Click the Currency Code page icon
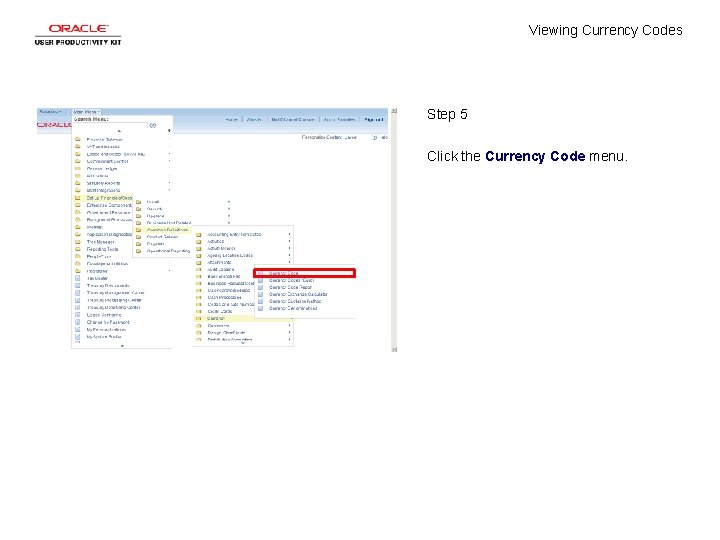The height and width of the screenshot is (540, 720). 260,273
